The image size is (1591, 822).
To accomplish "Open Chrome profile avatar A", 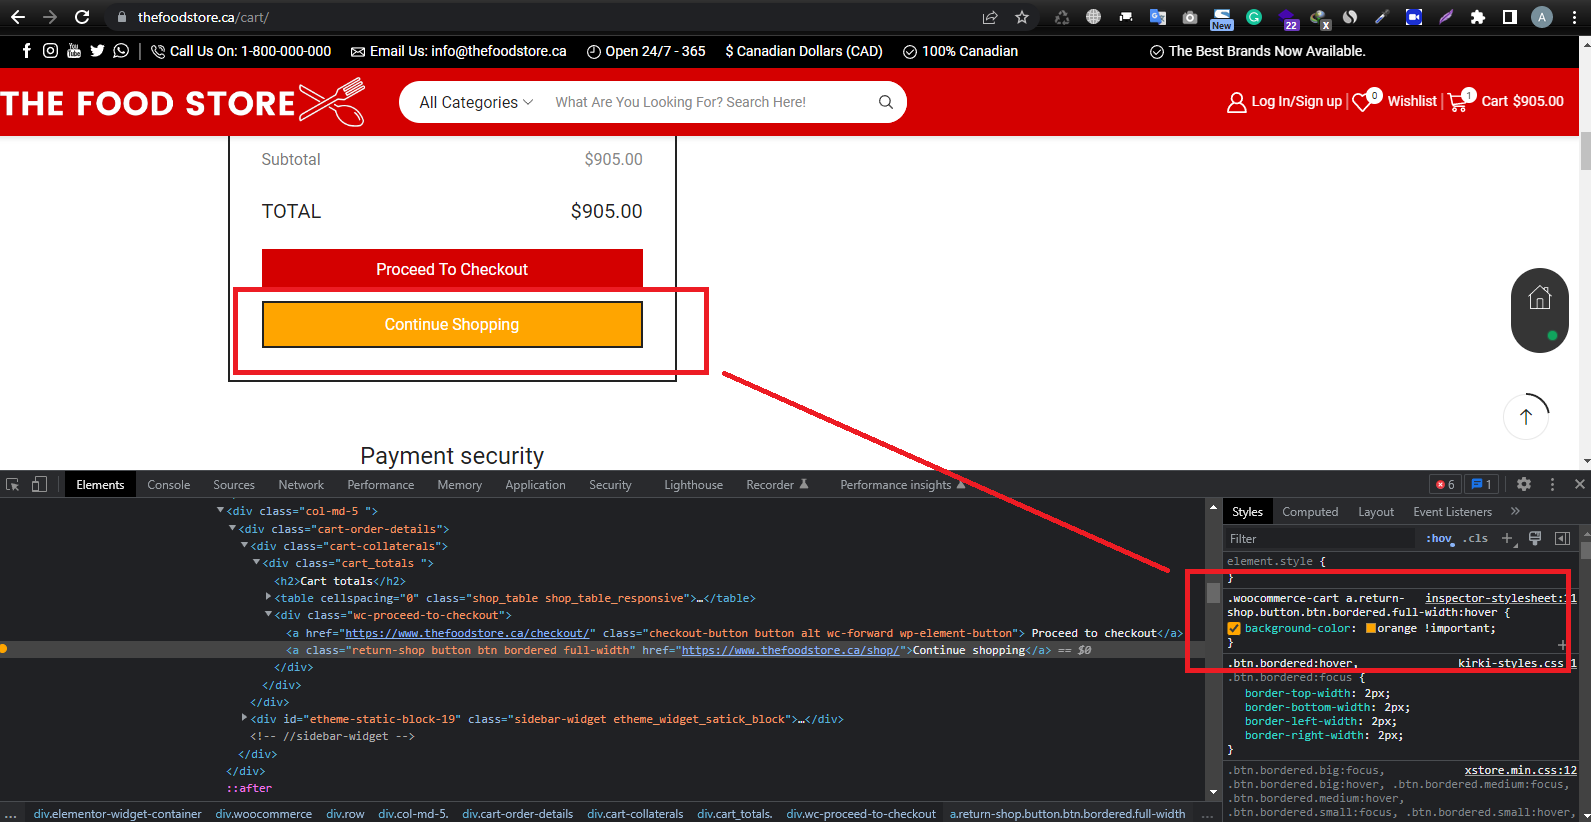I will click(1542, 17).
